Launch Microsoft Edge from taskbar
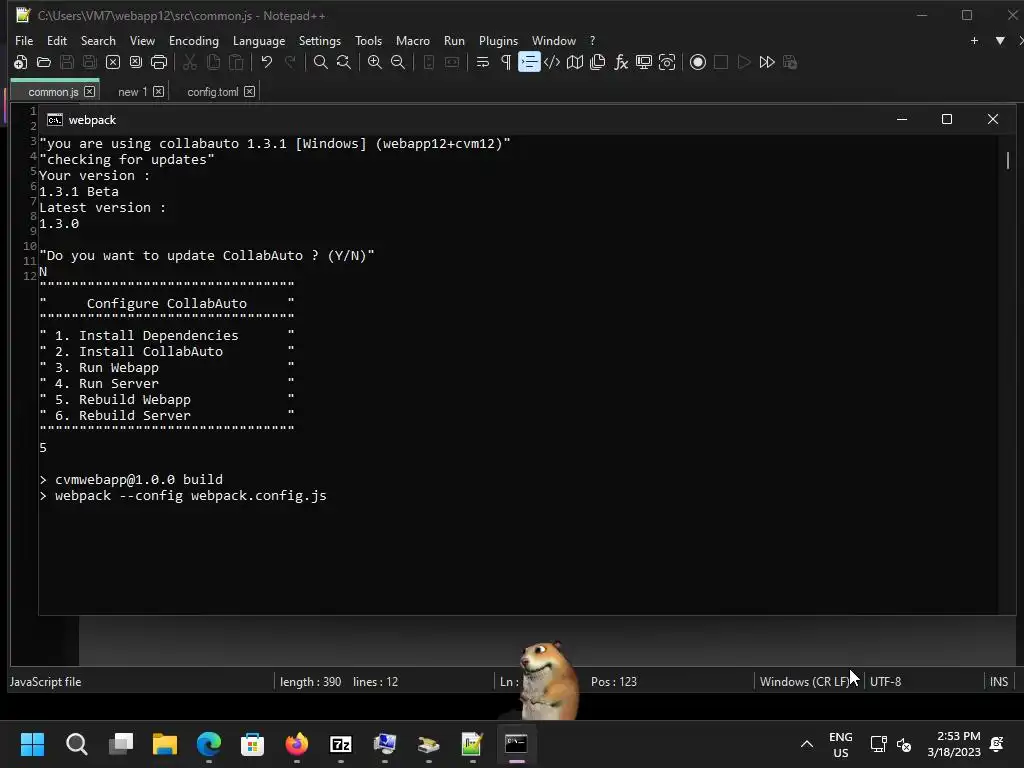Screen dimensions: 1024x768 point(209,744)
